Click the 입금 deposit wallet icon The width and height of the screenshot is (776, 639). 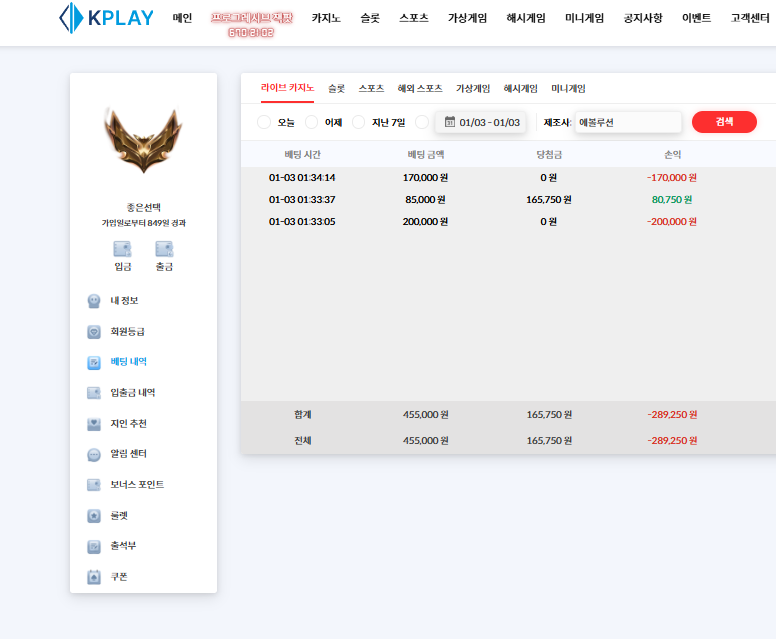click(x=122, y=249)
